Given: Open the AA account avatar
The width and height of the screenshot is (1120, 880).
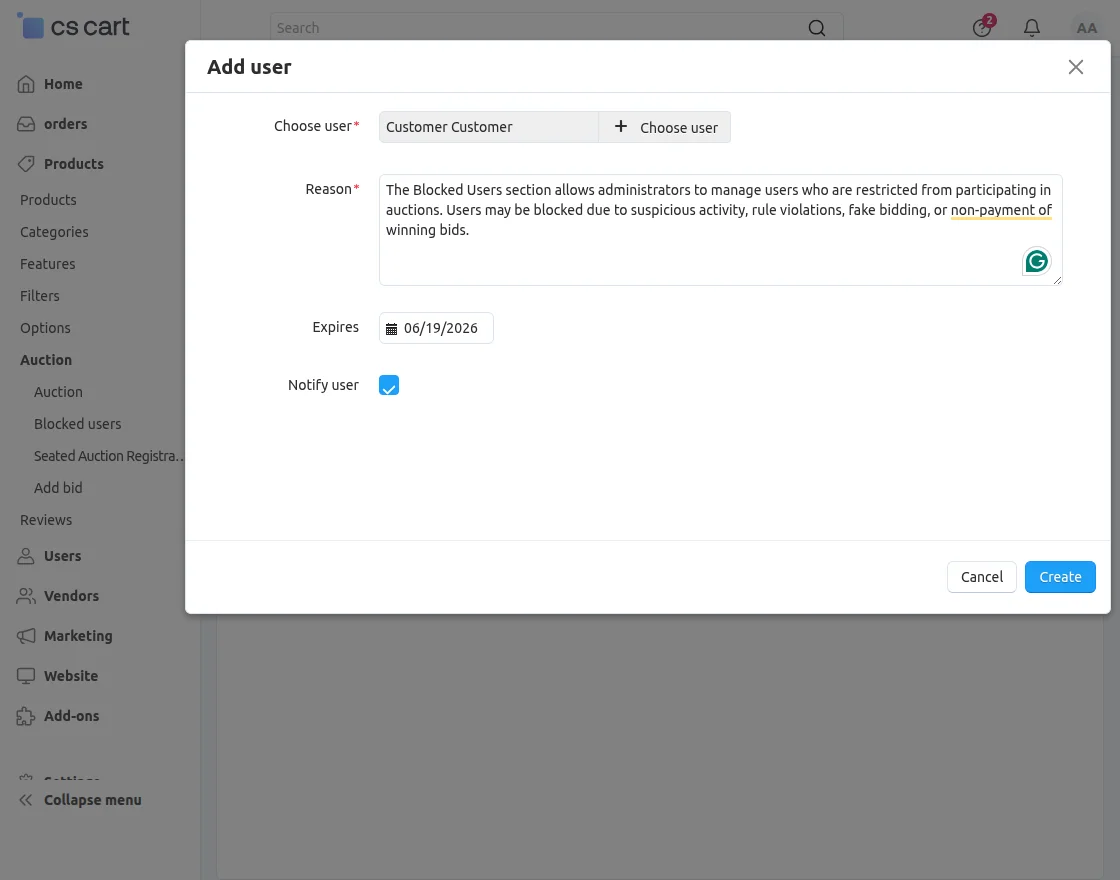Looking at the screenshot, I should [1086, 28].
